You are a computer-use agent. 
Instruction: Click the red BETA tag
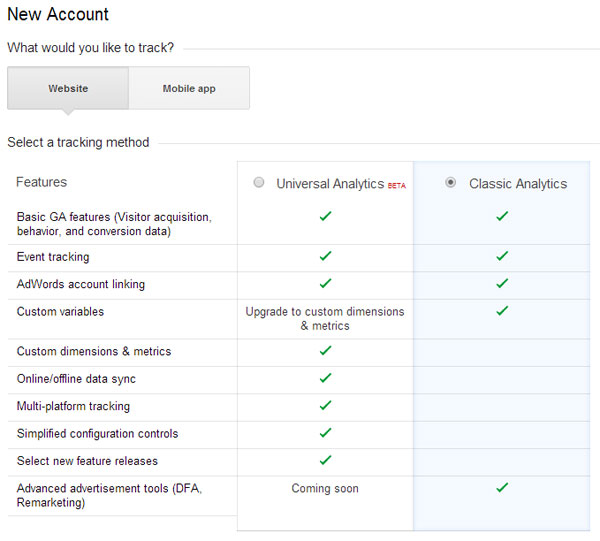tap(397, 186)
